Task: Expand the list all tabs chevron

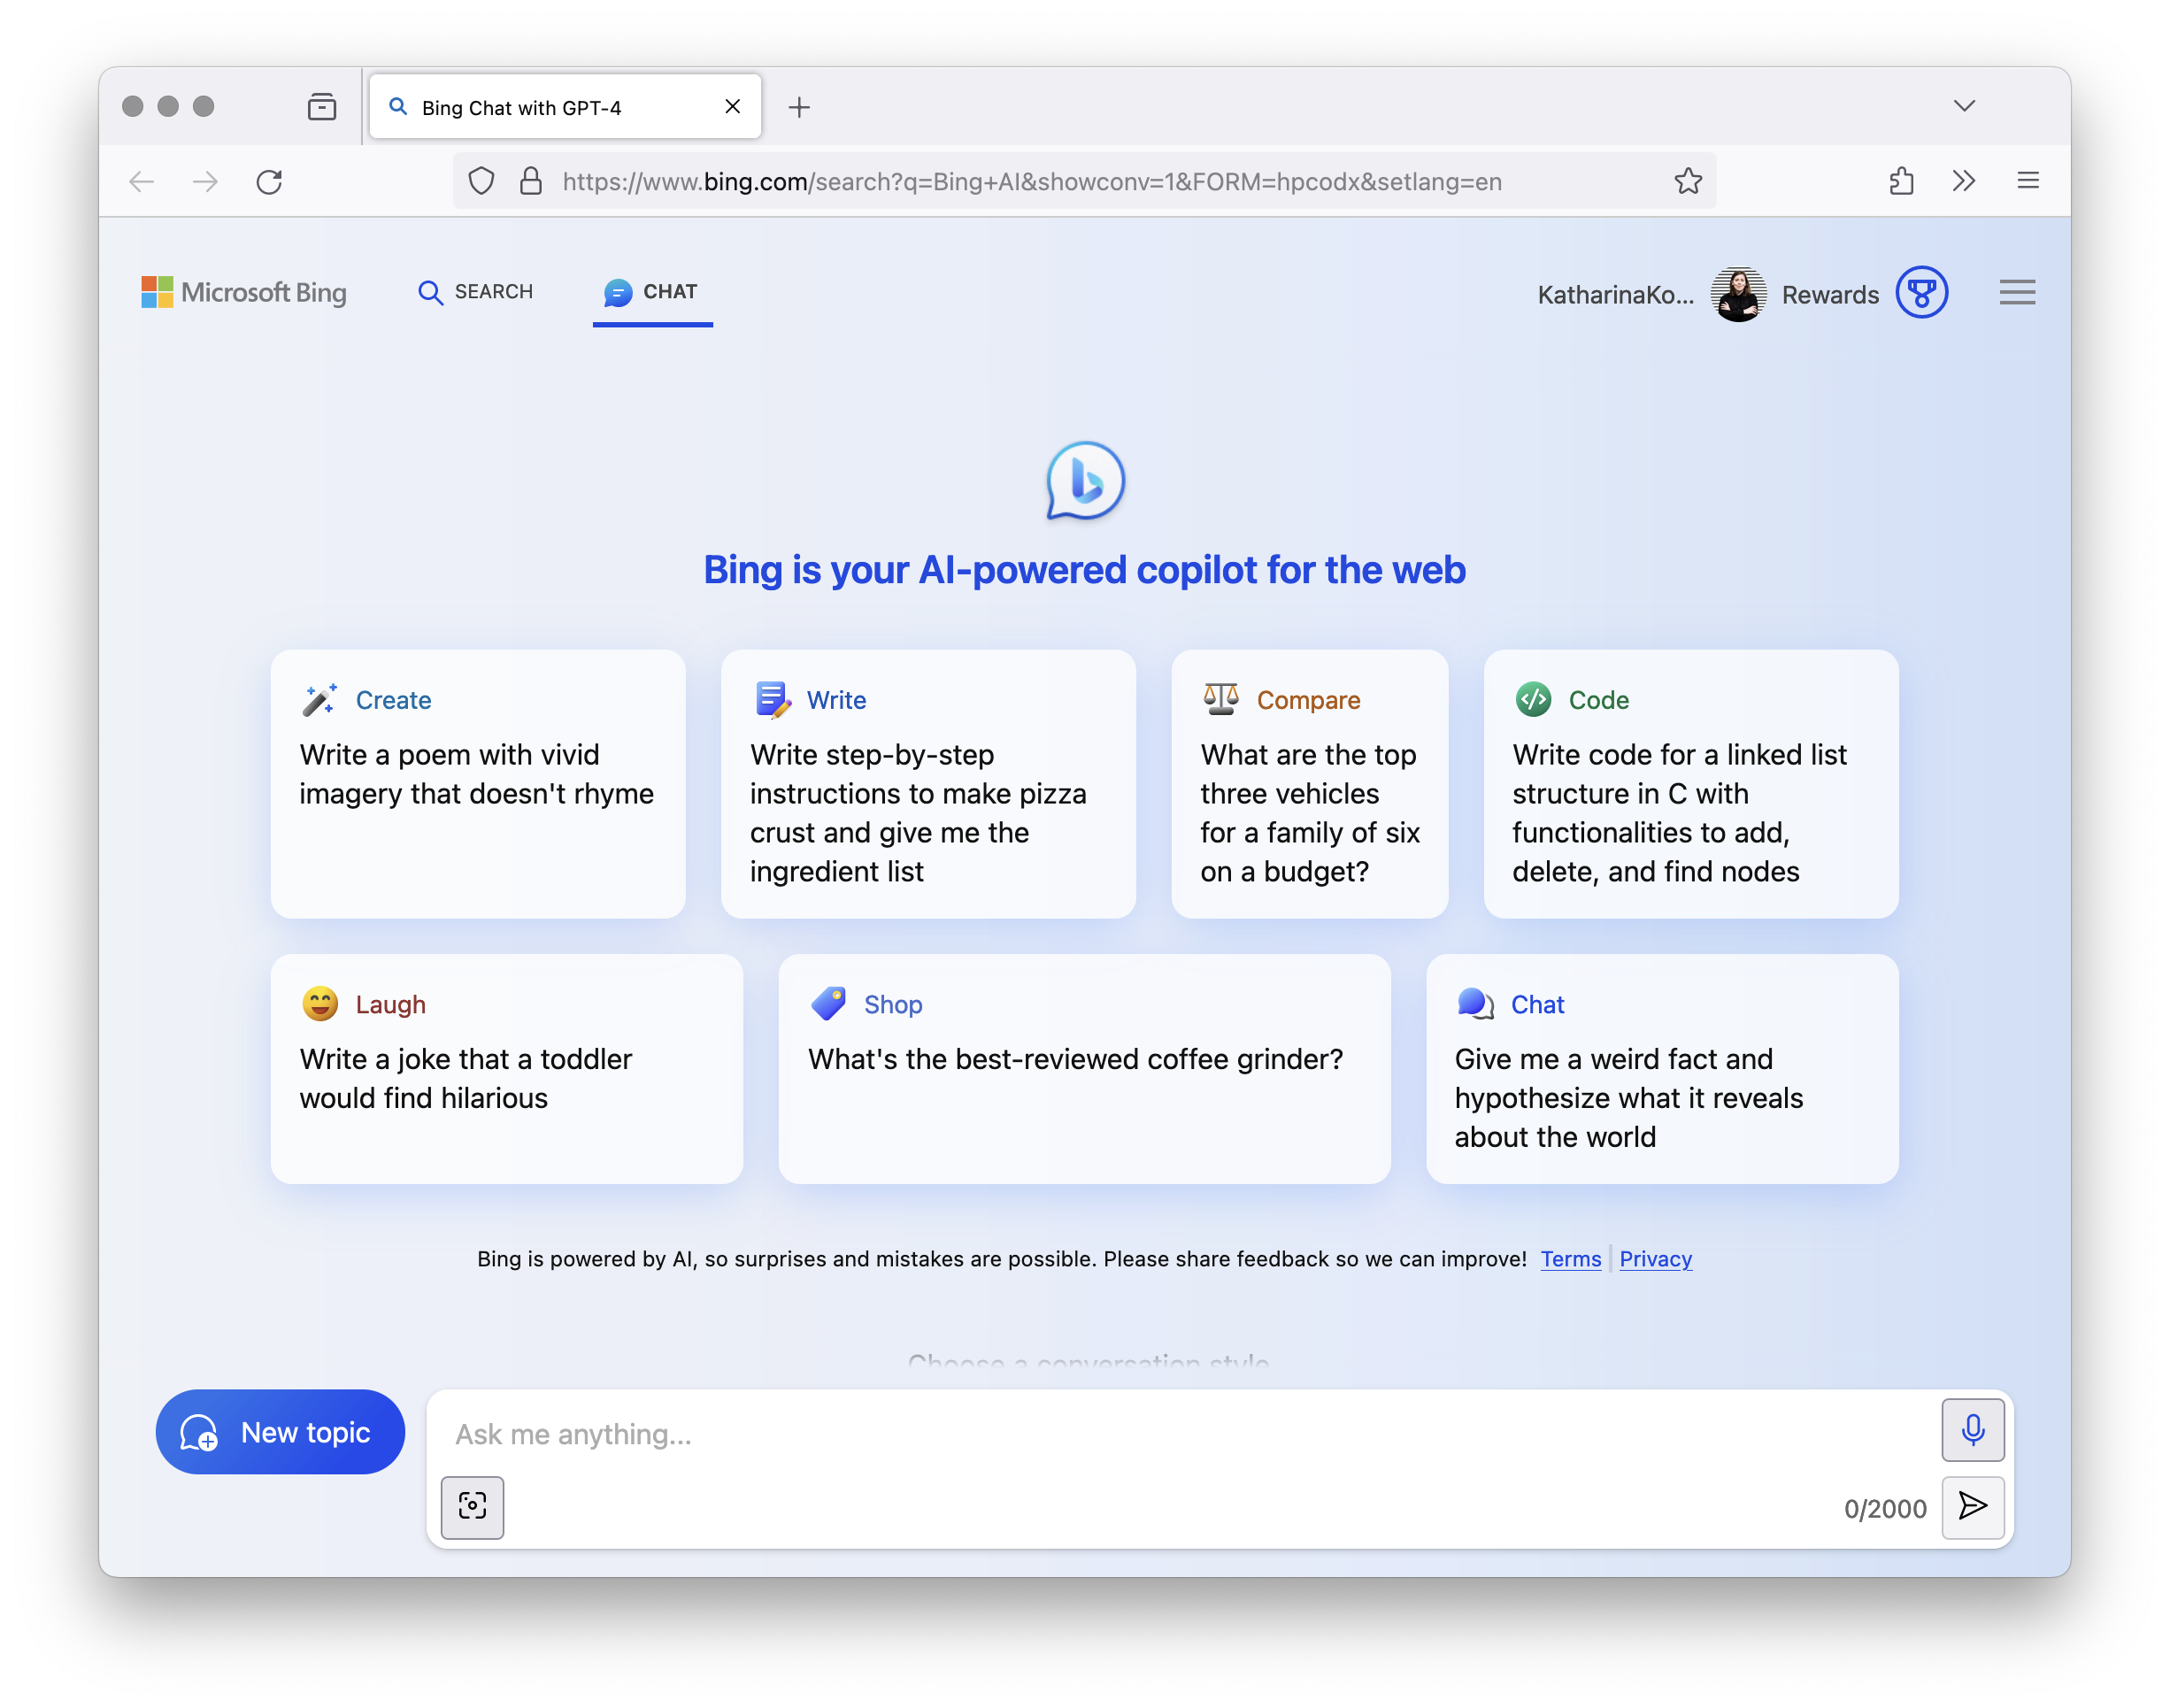Action: point(1964,106)
